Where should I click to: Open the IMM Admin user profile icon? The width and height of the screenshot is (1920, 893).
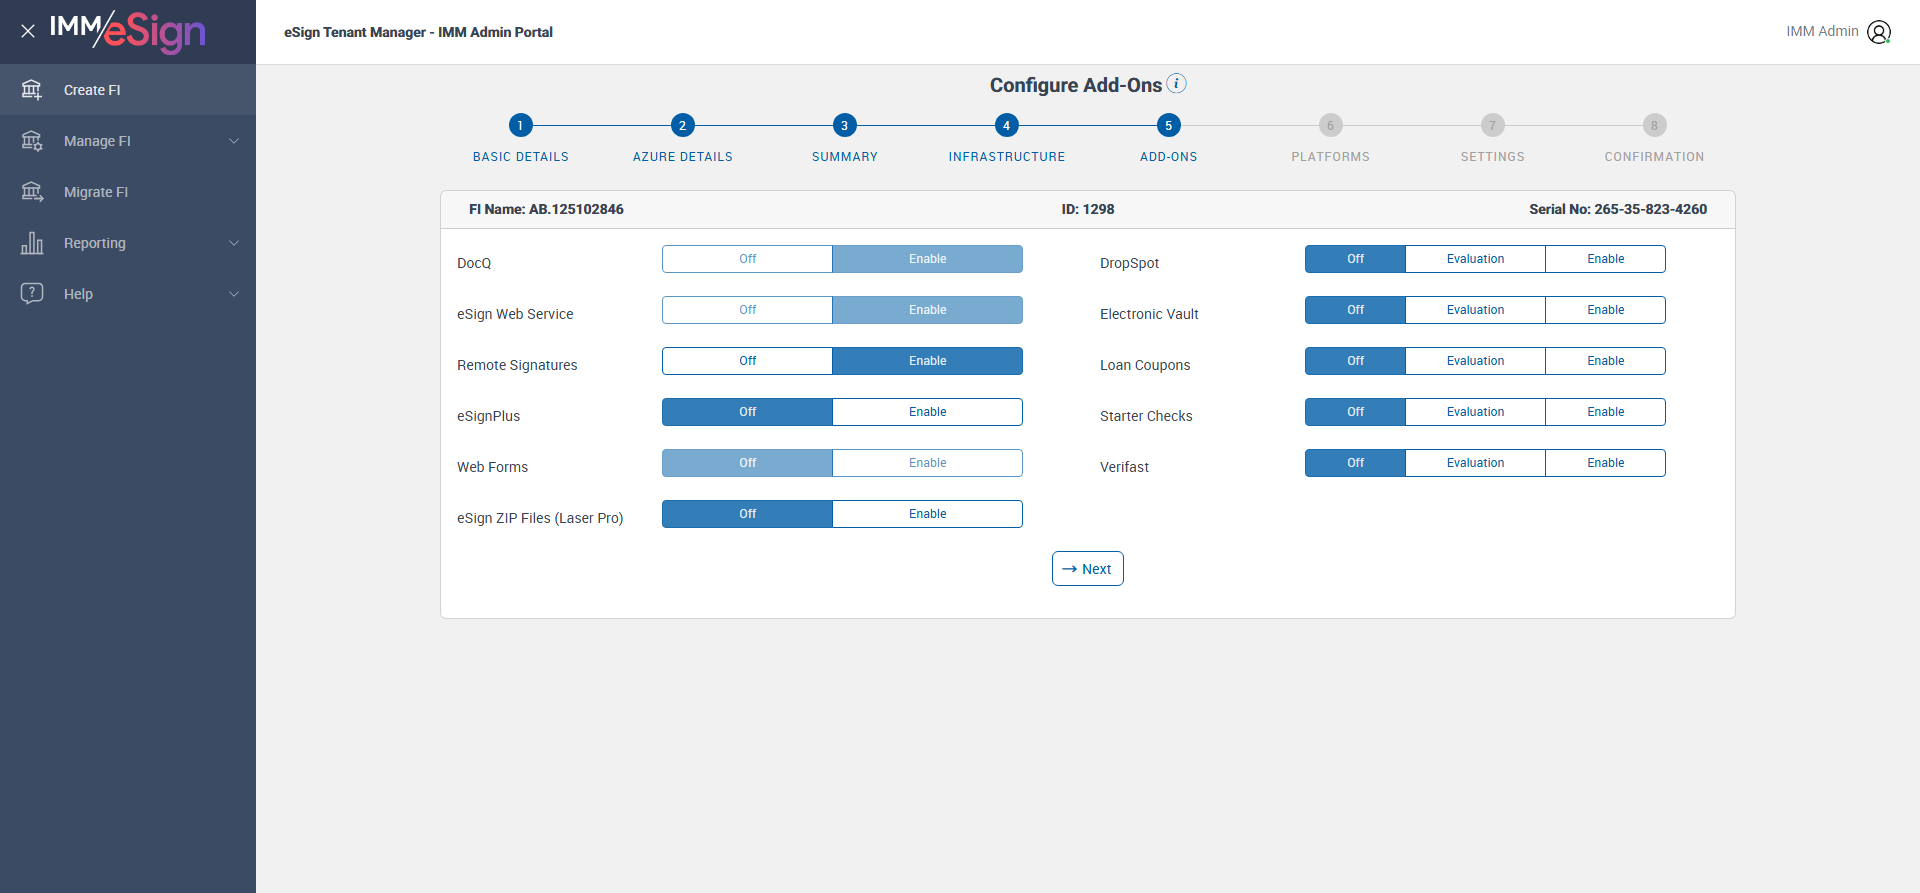[1879, 32]
